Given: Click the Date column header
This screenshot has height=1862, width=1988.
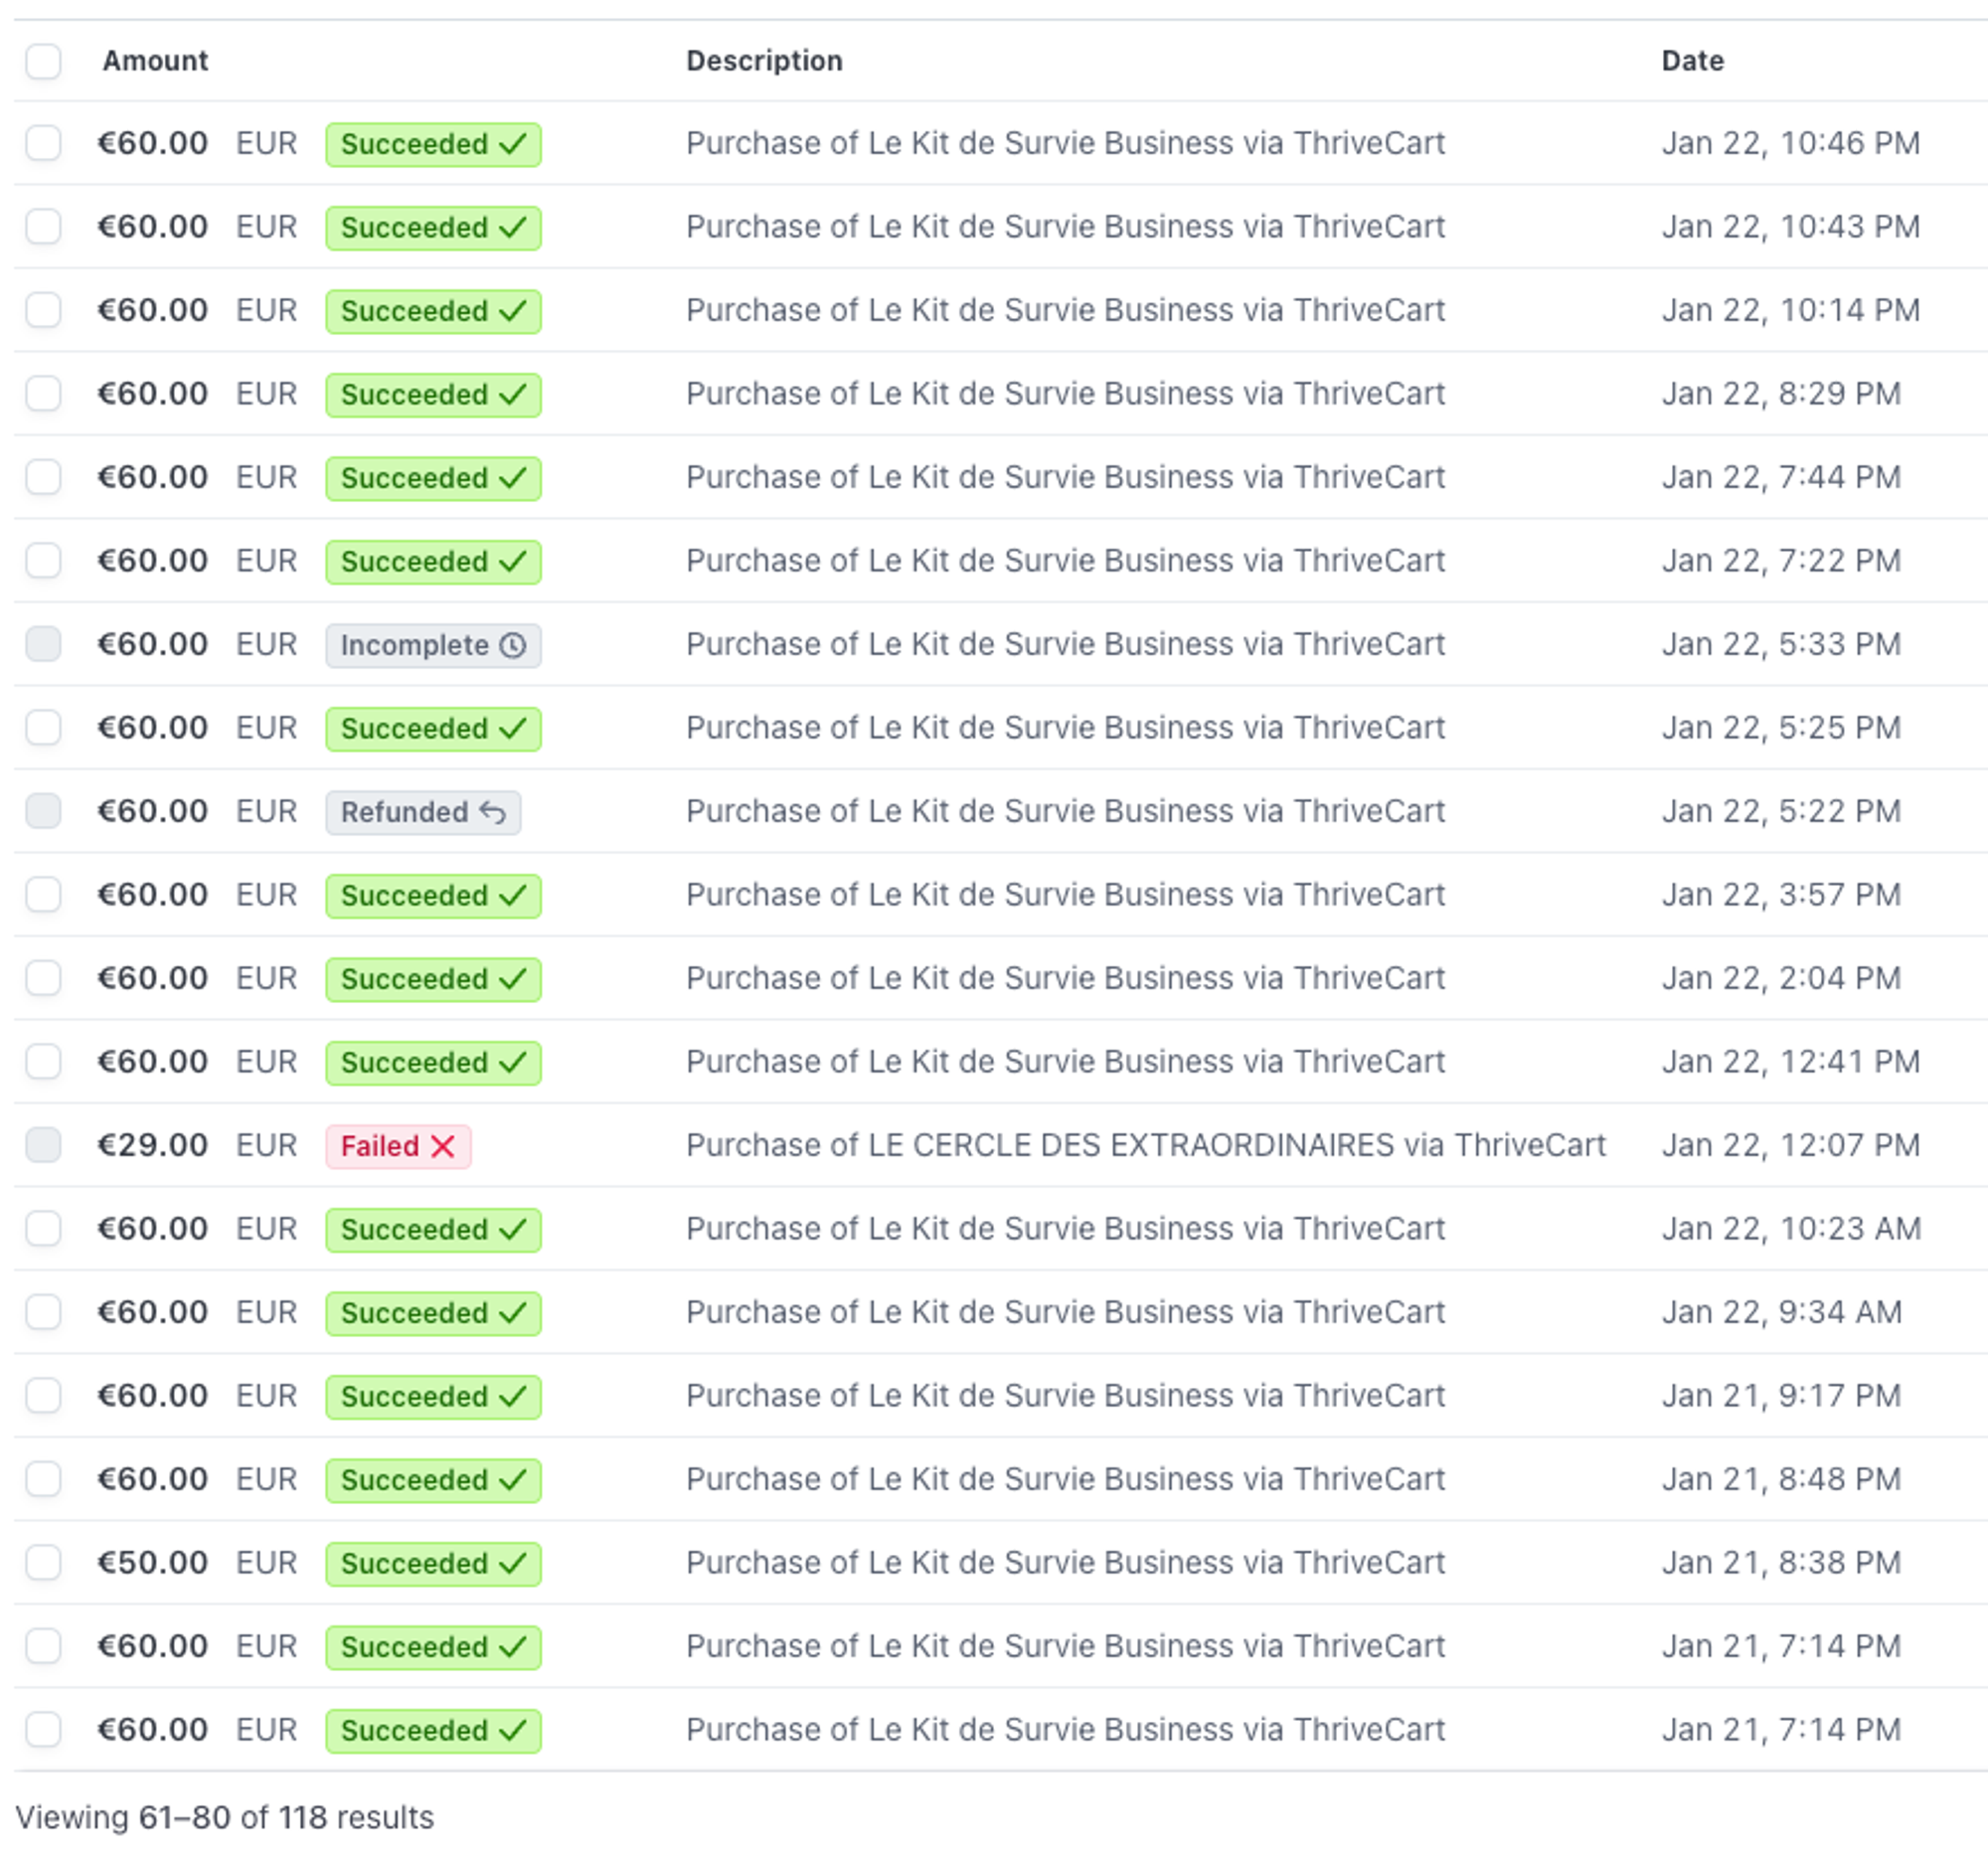Looking at the screenshot, I should pyautogui.click(x=1692, y=61).
